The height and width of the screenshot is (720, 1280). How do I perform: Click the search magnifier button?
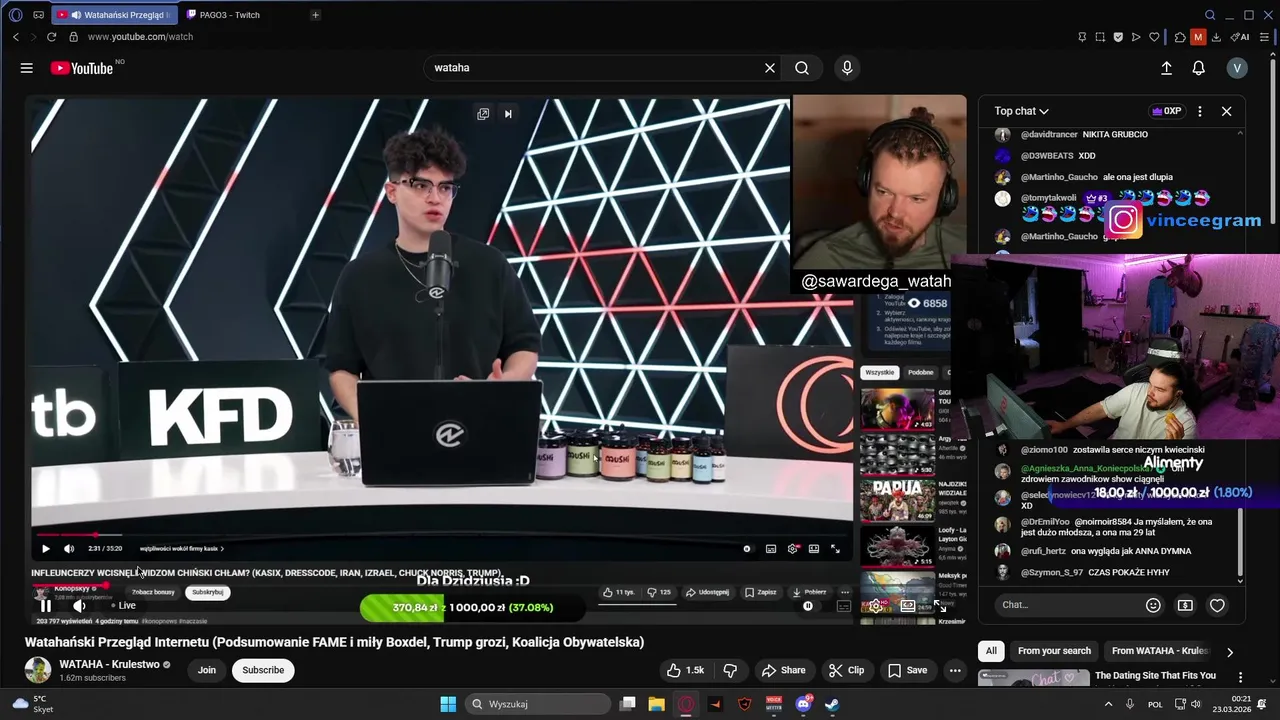pyautogui.click(x=802, y=68)
